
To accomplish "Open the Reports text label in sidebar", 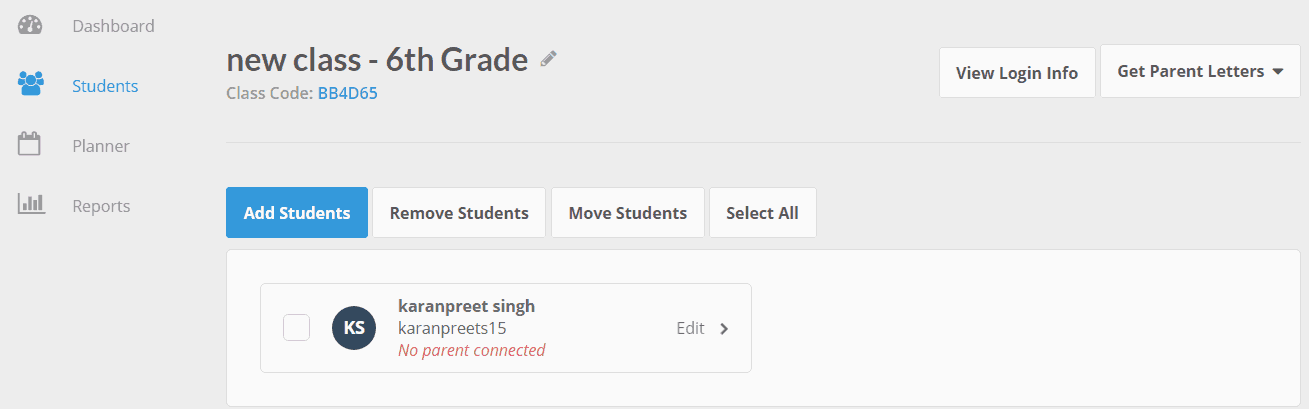I will [101, 206].
